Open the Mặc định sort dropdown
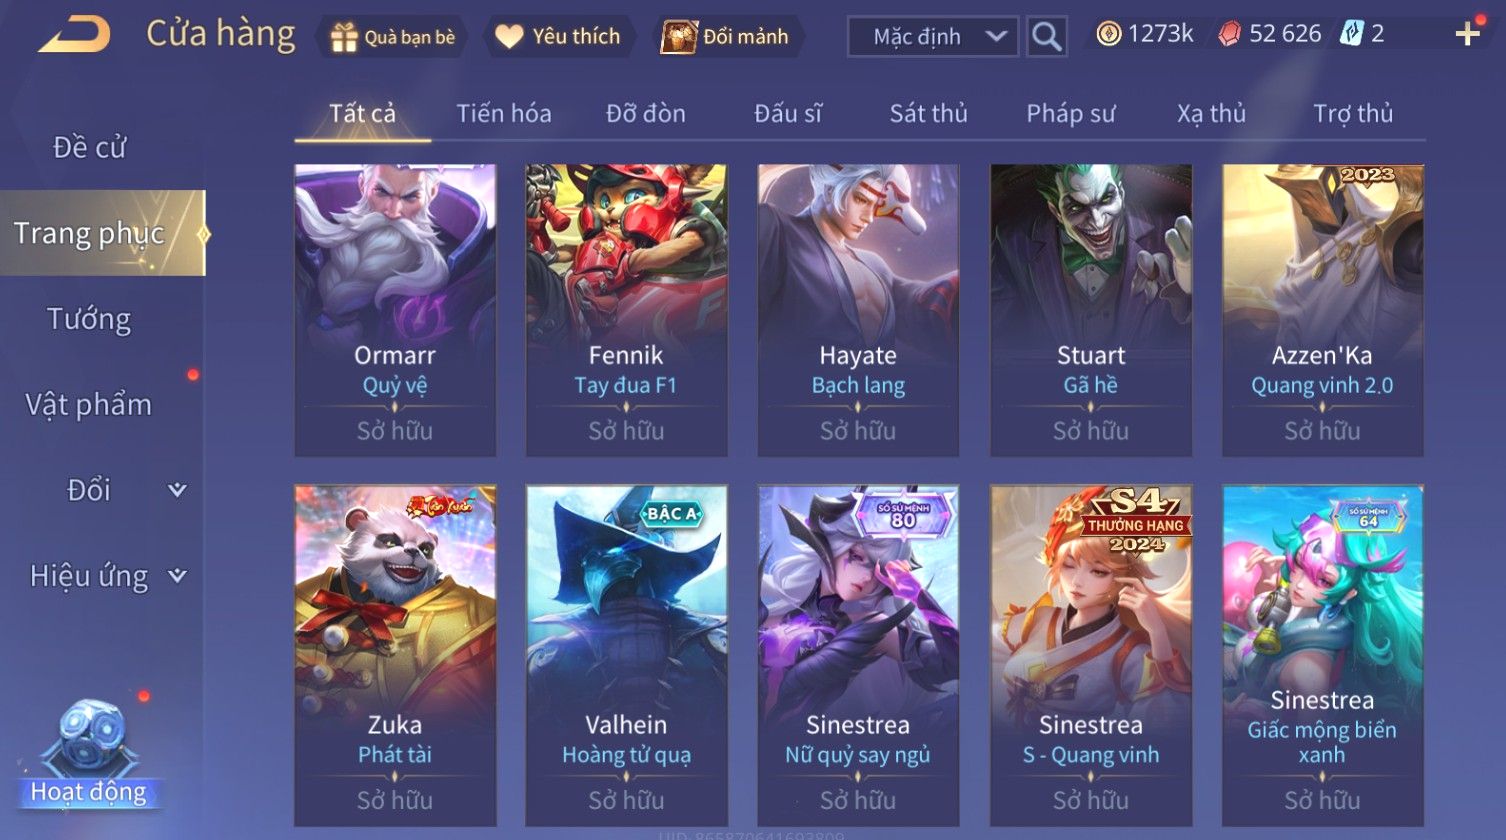 pos(933,37)
